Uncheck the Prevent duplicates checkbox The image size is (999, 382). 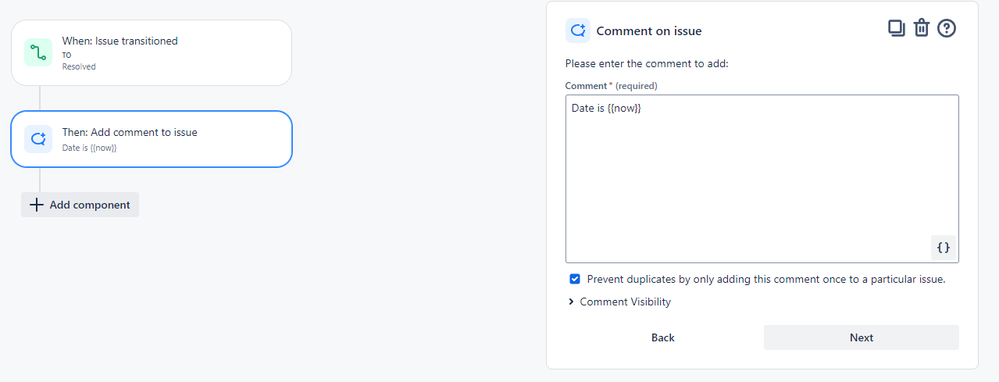pos(575,279)
